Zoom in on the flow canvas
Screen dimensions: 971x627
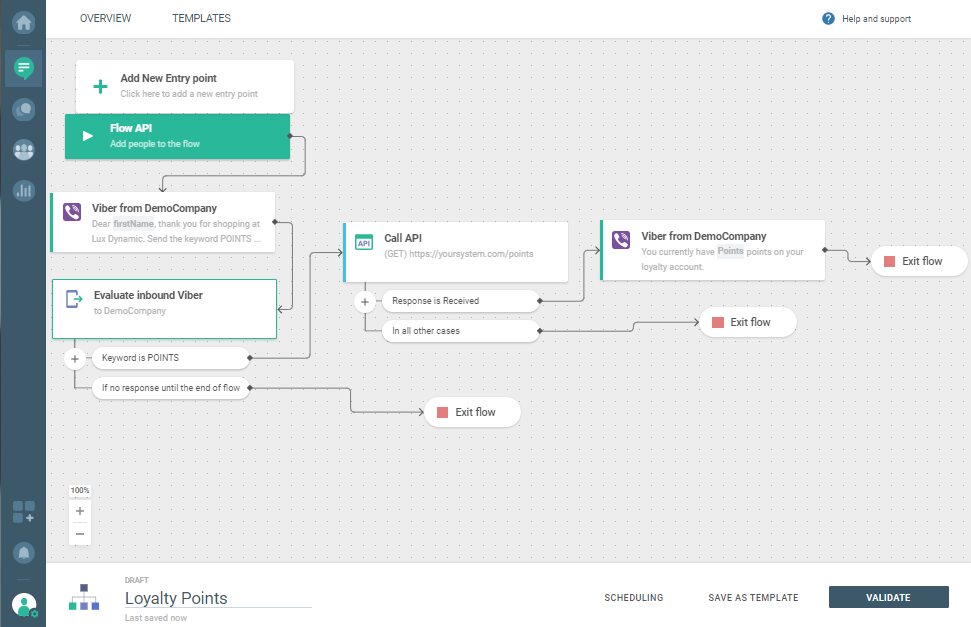pyautogui.click(x=80, y=511)
